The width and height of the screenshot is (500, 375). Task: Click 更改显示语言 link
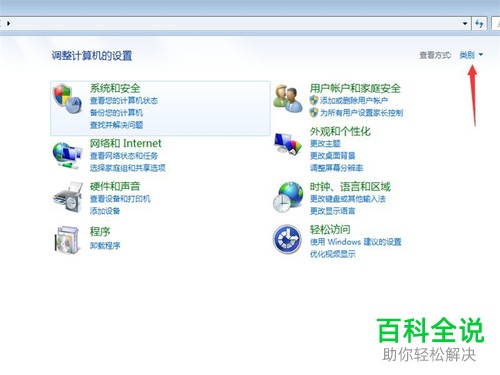pos(333,211)
